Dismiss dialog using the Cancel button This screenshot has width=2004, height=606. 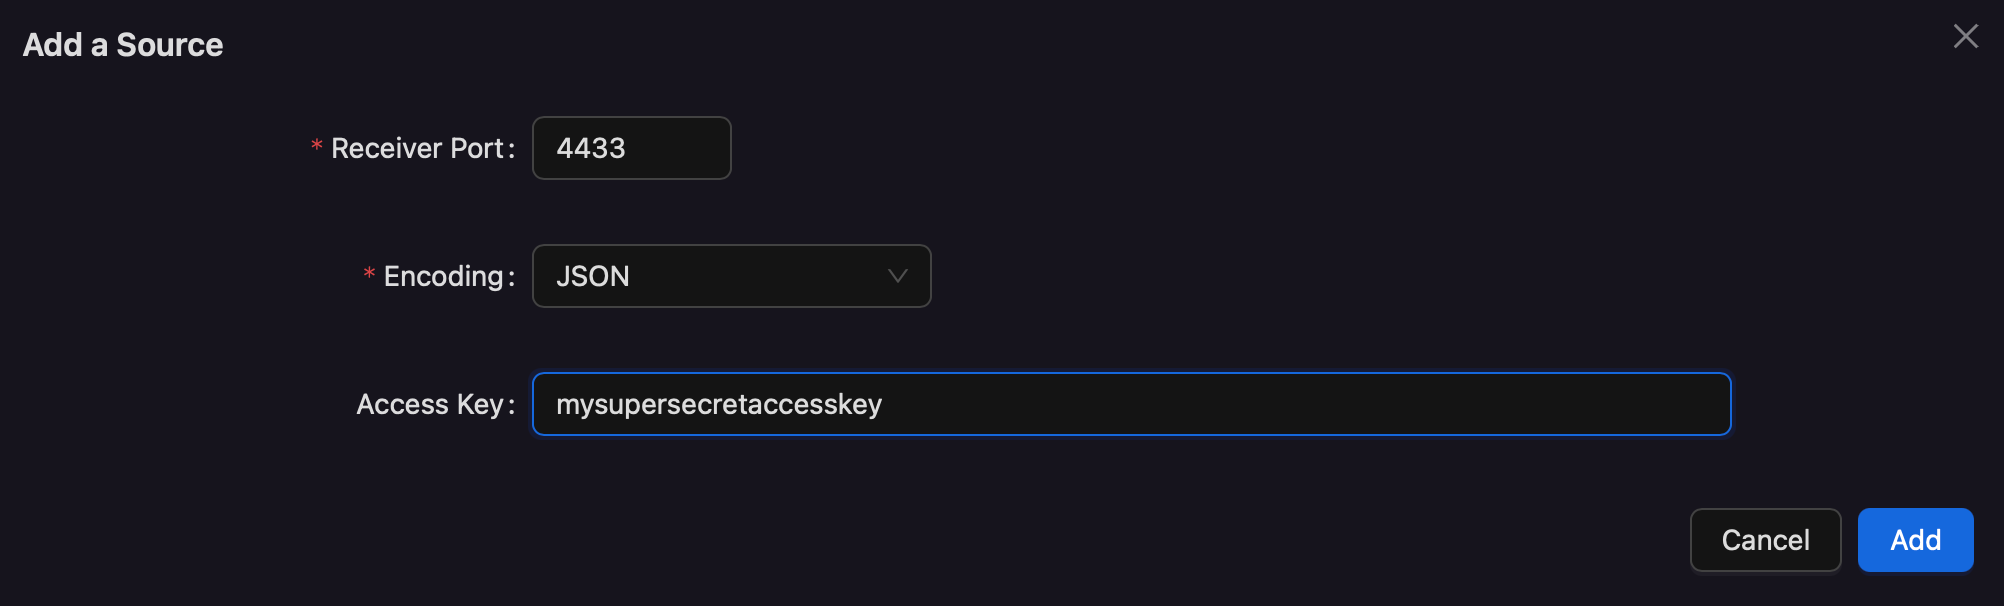(x=1765, y=540)
